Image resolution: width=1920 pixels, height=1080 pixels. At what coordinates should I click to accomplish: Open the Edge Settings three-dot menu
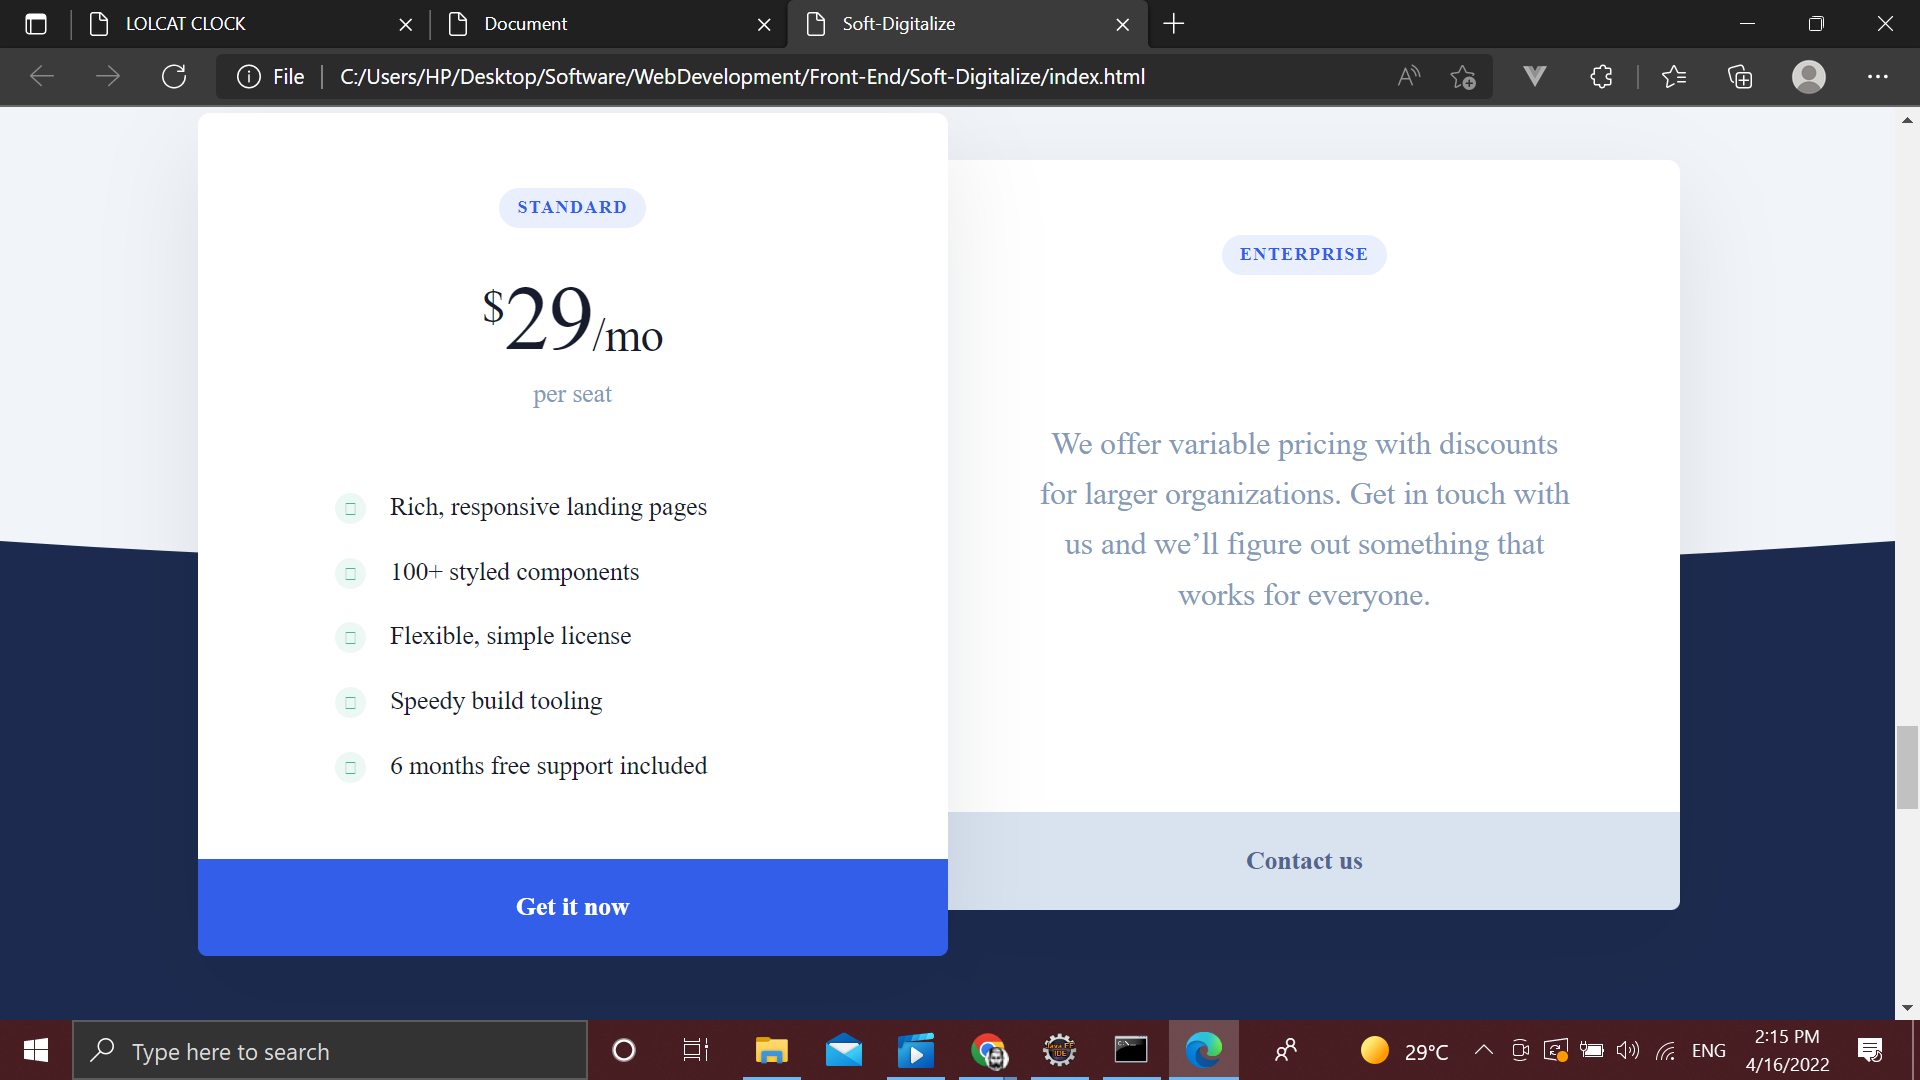1879,76
